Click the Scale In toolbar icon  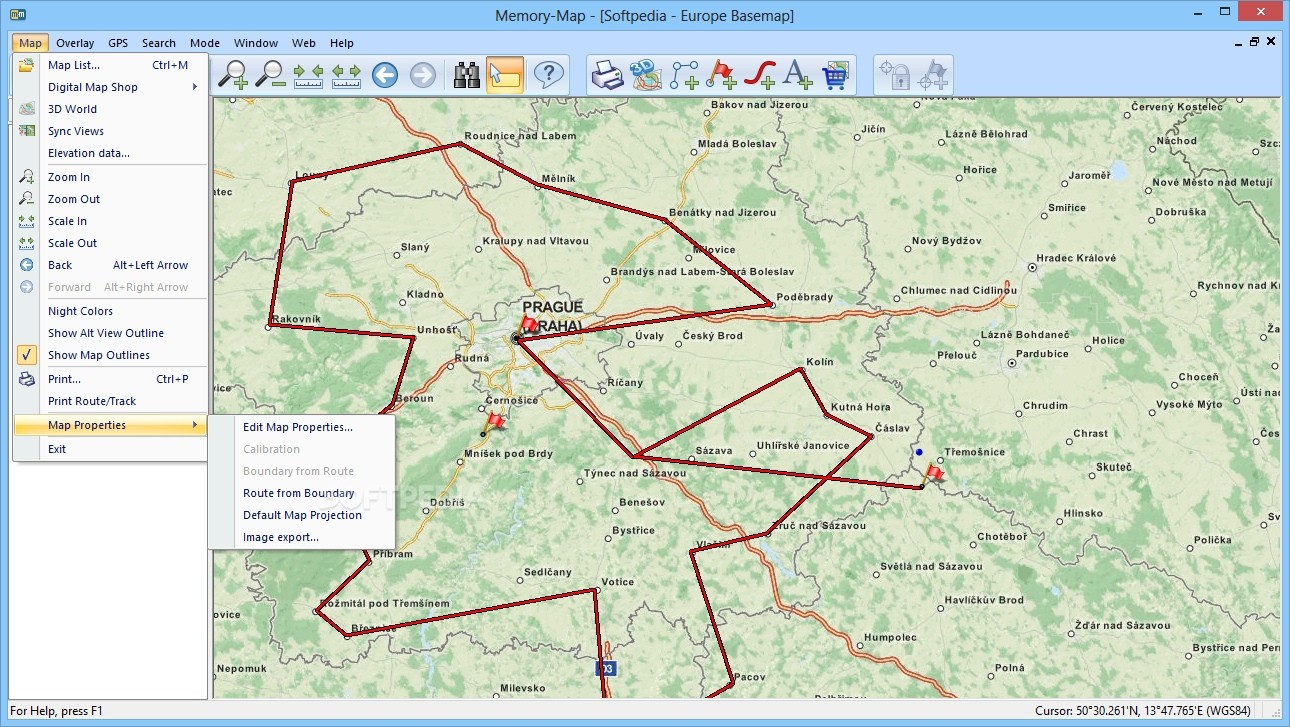[308, 75]
